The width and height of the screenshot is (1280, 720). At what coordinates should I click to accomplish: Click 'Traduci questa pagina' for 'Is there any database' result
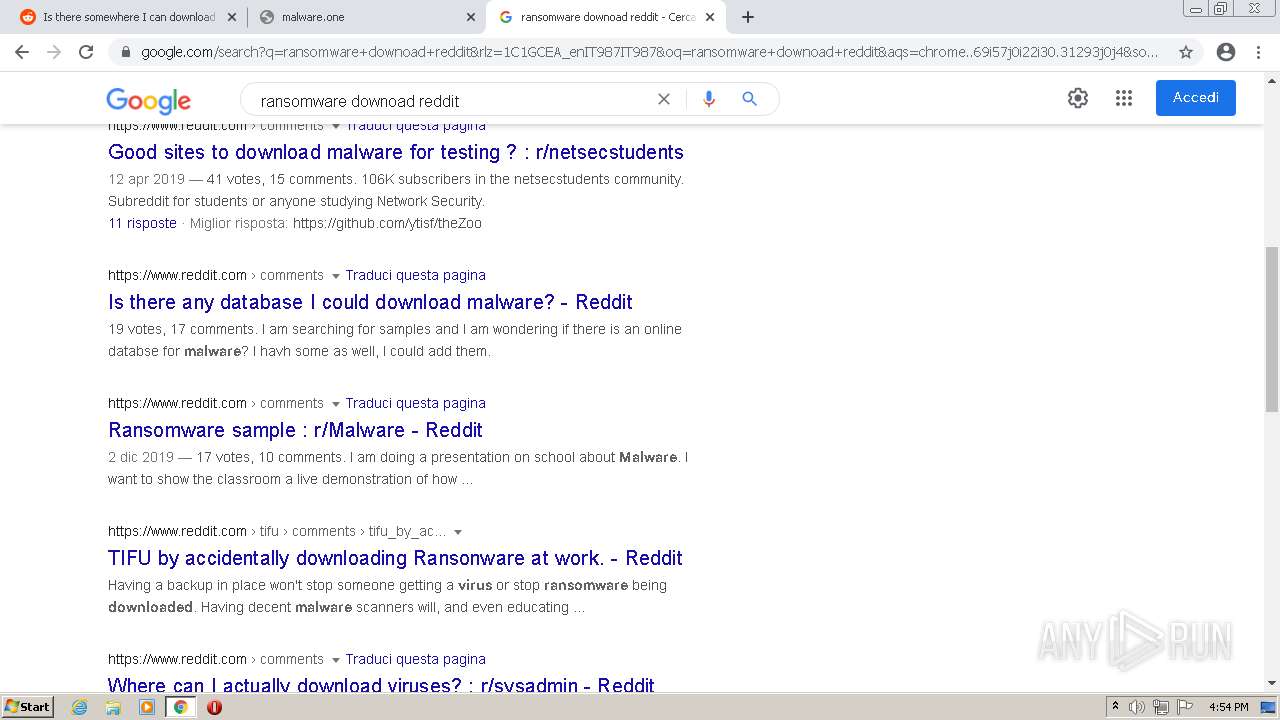tap(415, 275)
